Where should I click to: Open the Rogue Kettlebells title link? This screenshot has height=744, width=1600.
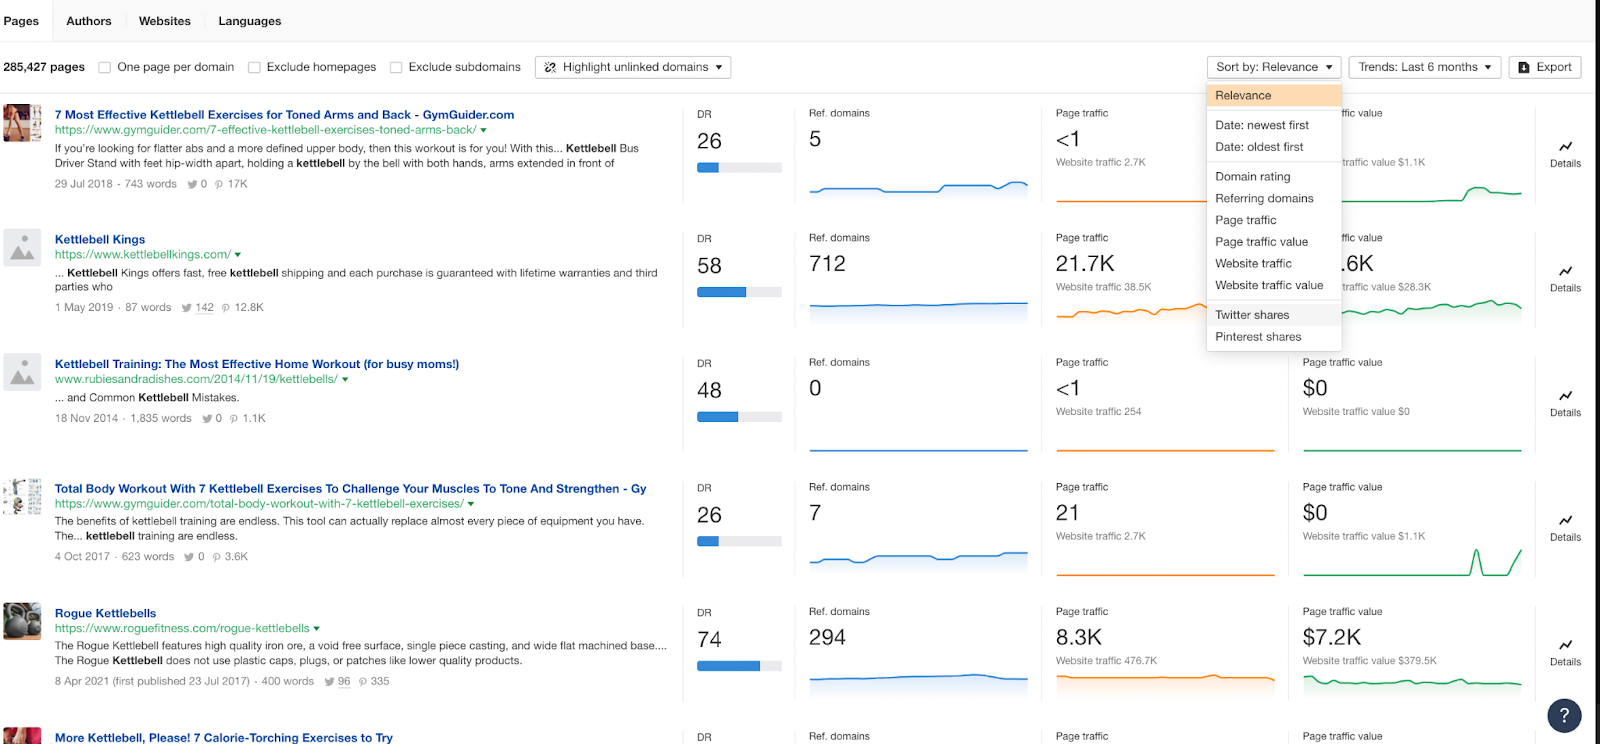pos(106,614)
